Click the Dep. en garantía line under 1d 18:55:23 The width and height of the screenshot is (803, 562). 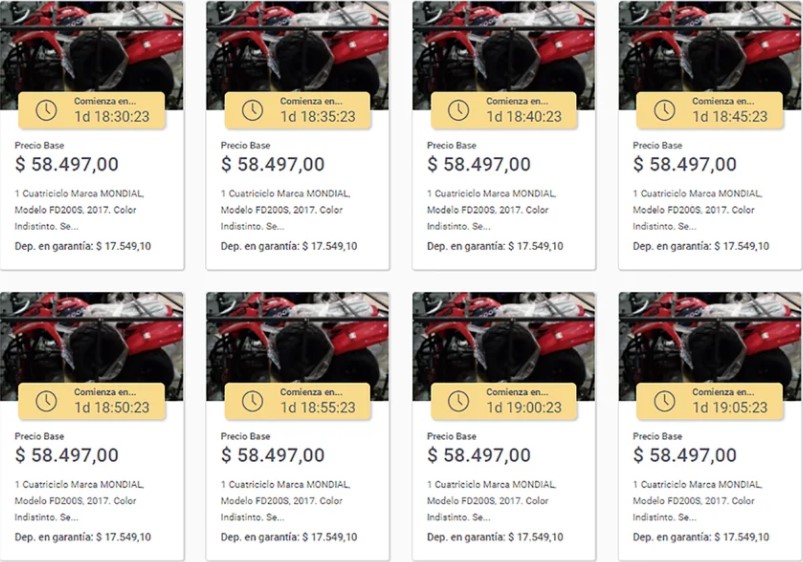click(x=289, y=537)
